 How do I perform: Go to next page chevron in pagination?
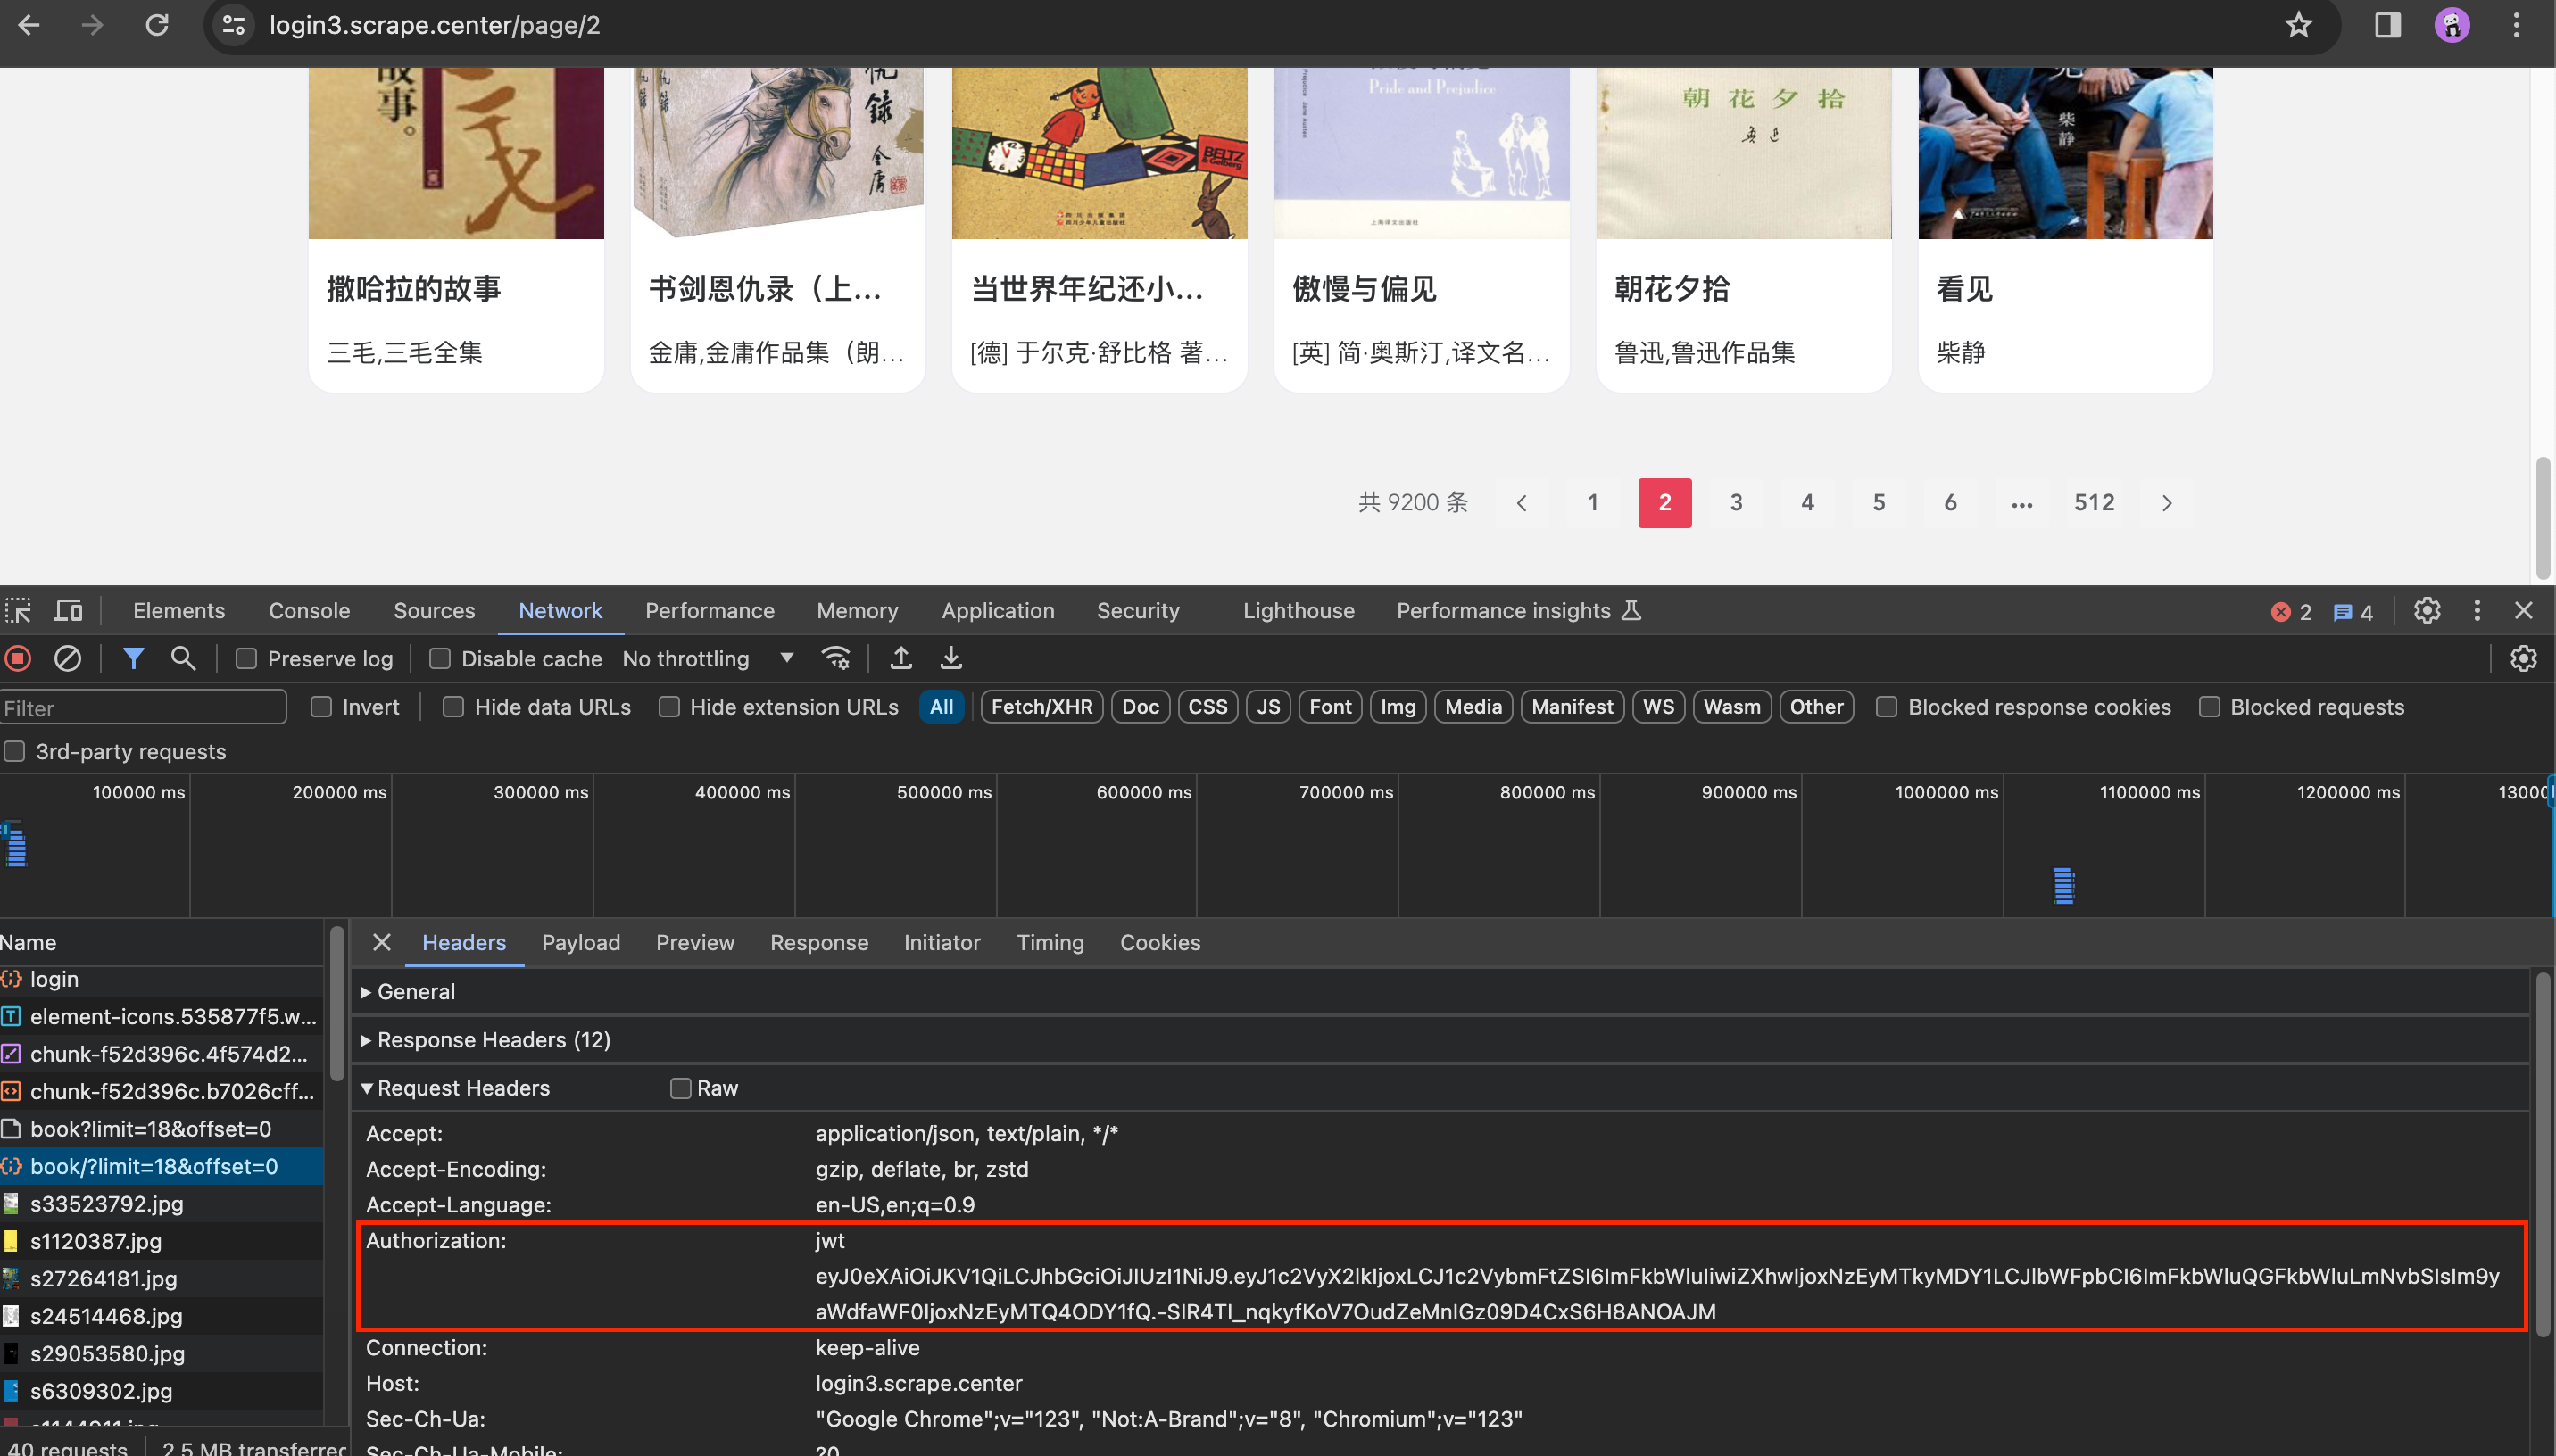click(2166, 502)
